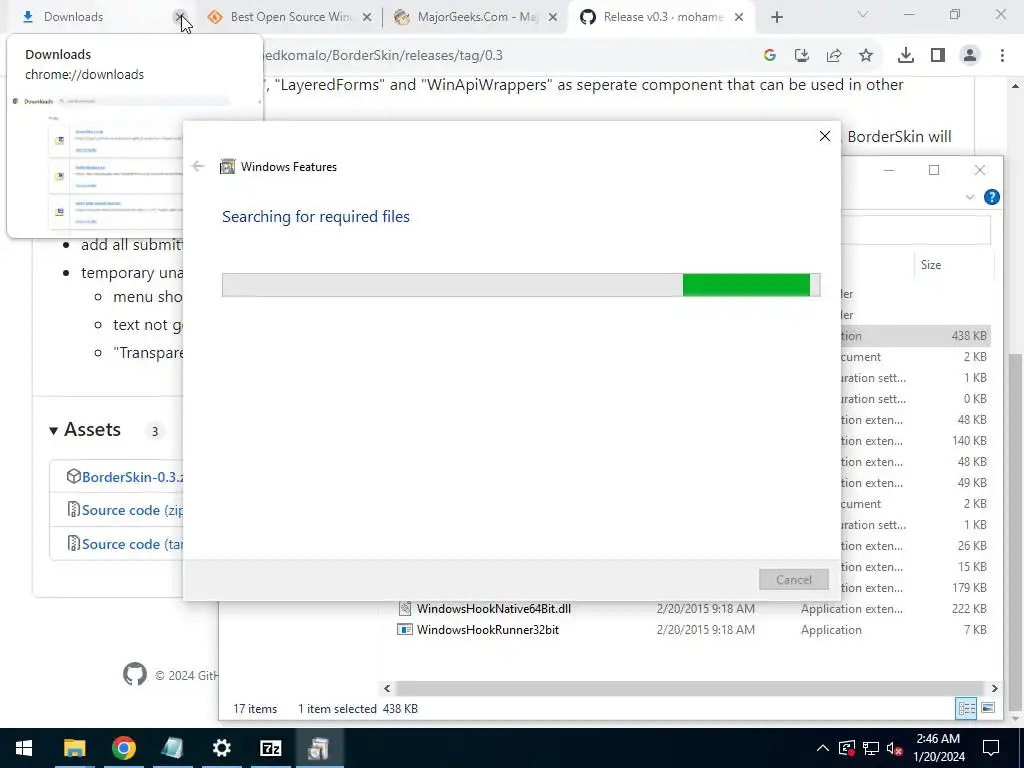This screenshot has width=1024, height=768.
Task: Click the Chrome page scroll up arrow
Action: pos(1016,86)
